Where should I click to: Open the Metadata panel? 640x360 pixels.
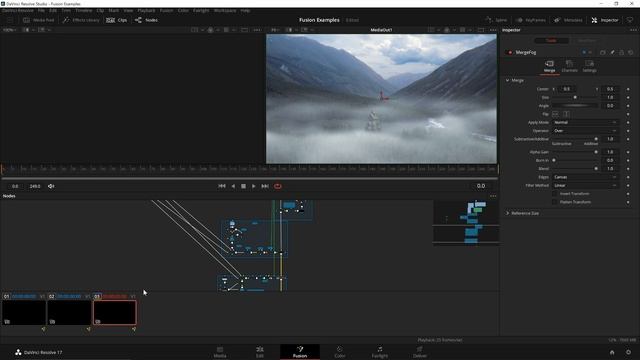point(568,20)
